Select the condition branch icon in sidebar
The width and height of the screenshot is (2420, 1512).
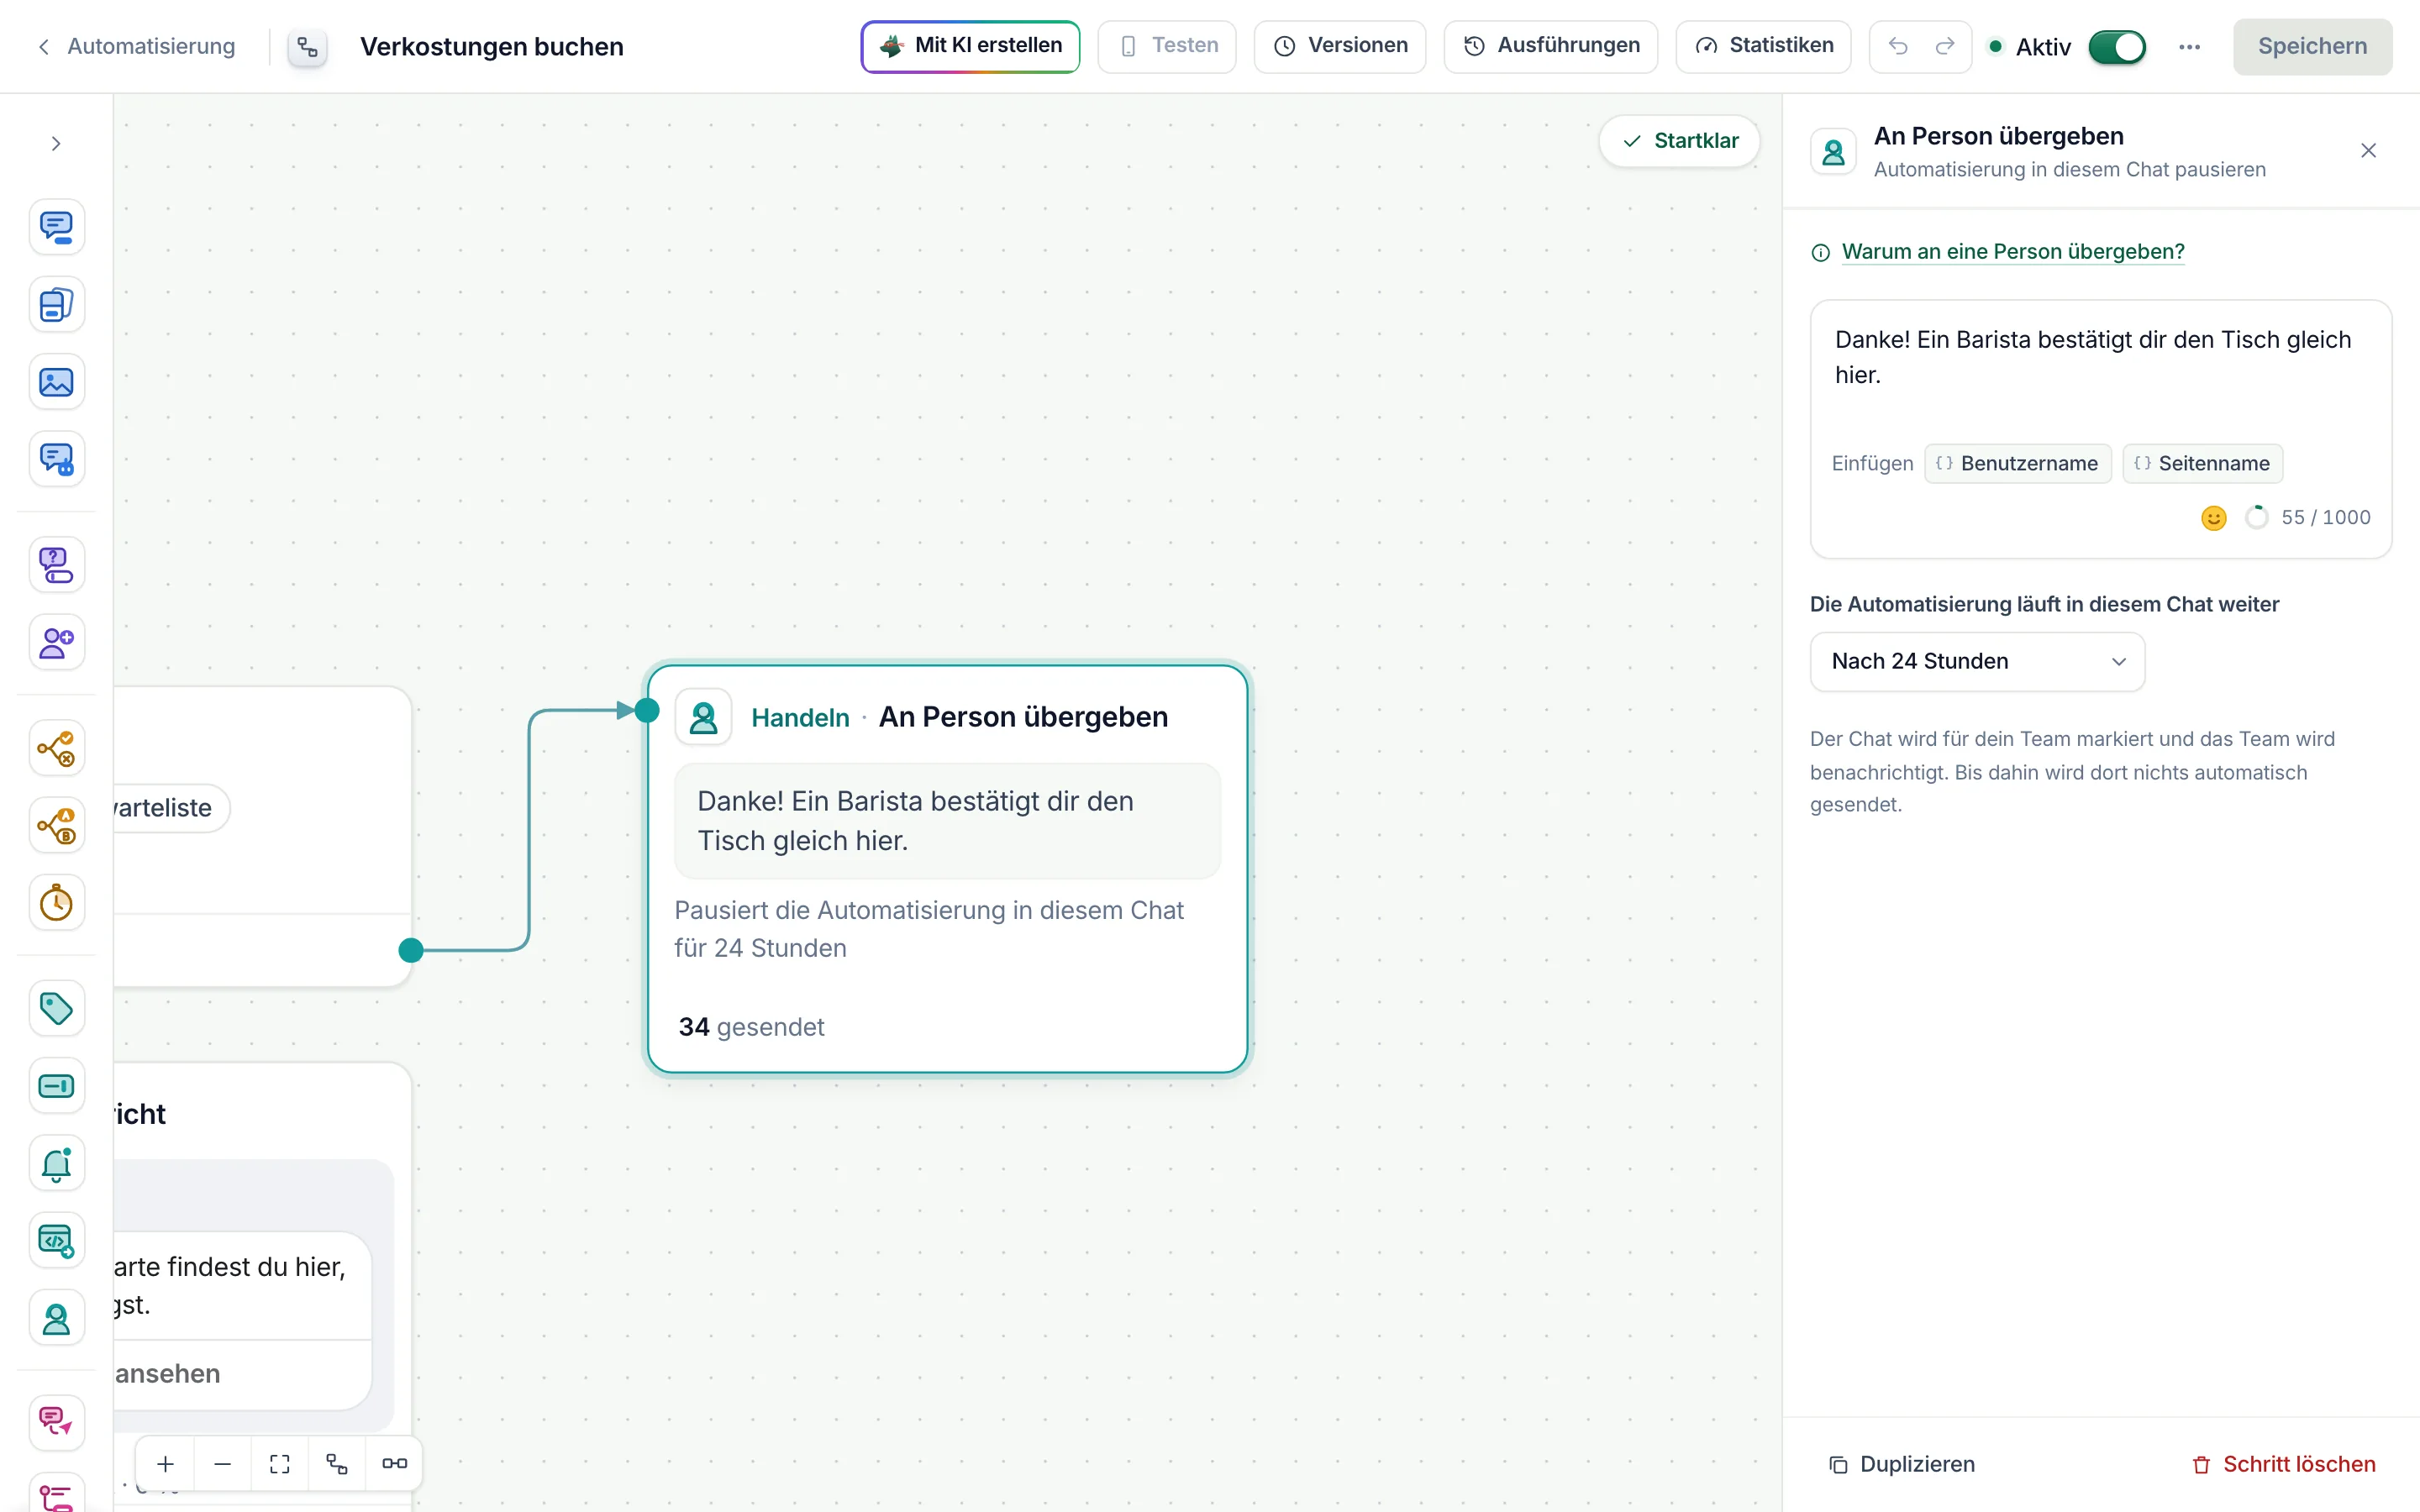[x=56, y=748]
